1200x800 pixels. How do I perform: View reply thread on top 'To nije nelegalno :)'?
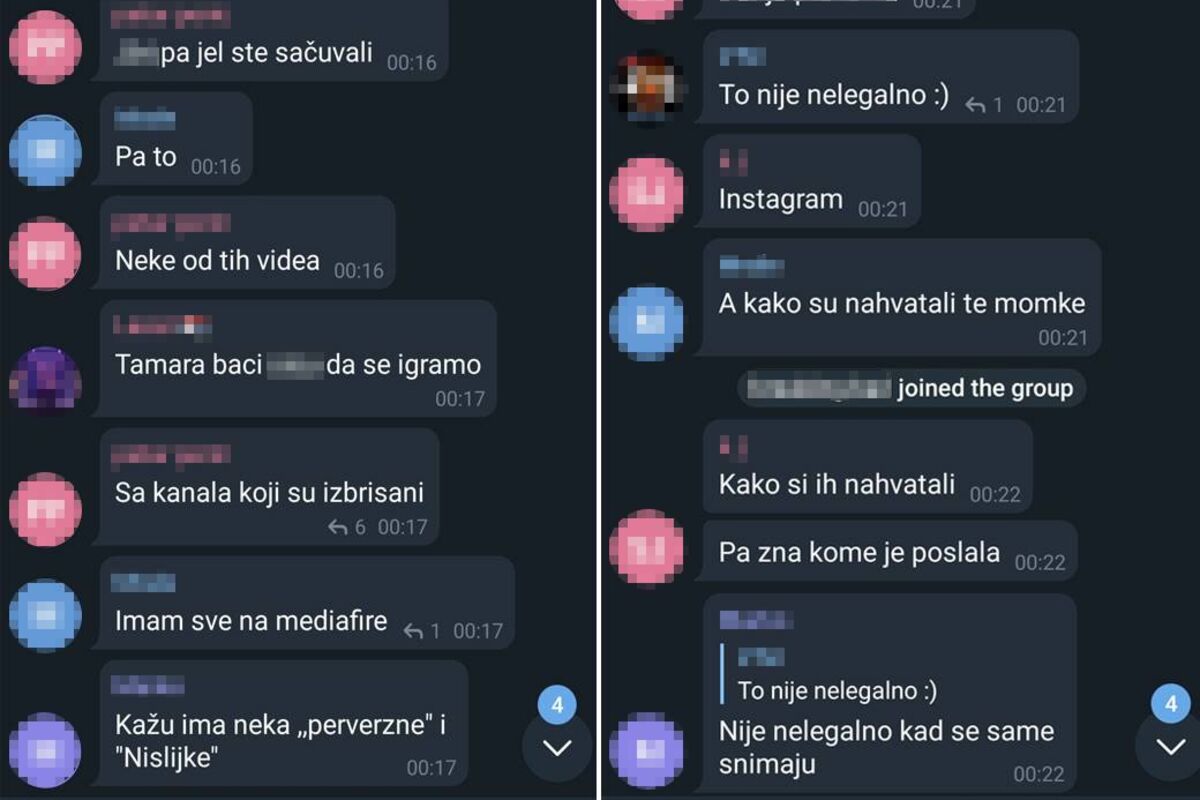(984, 104)
